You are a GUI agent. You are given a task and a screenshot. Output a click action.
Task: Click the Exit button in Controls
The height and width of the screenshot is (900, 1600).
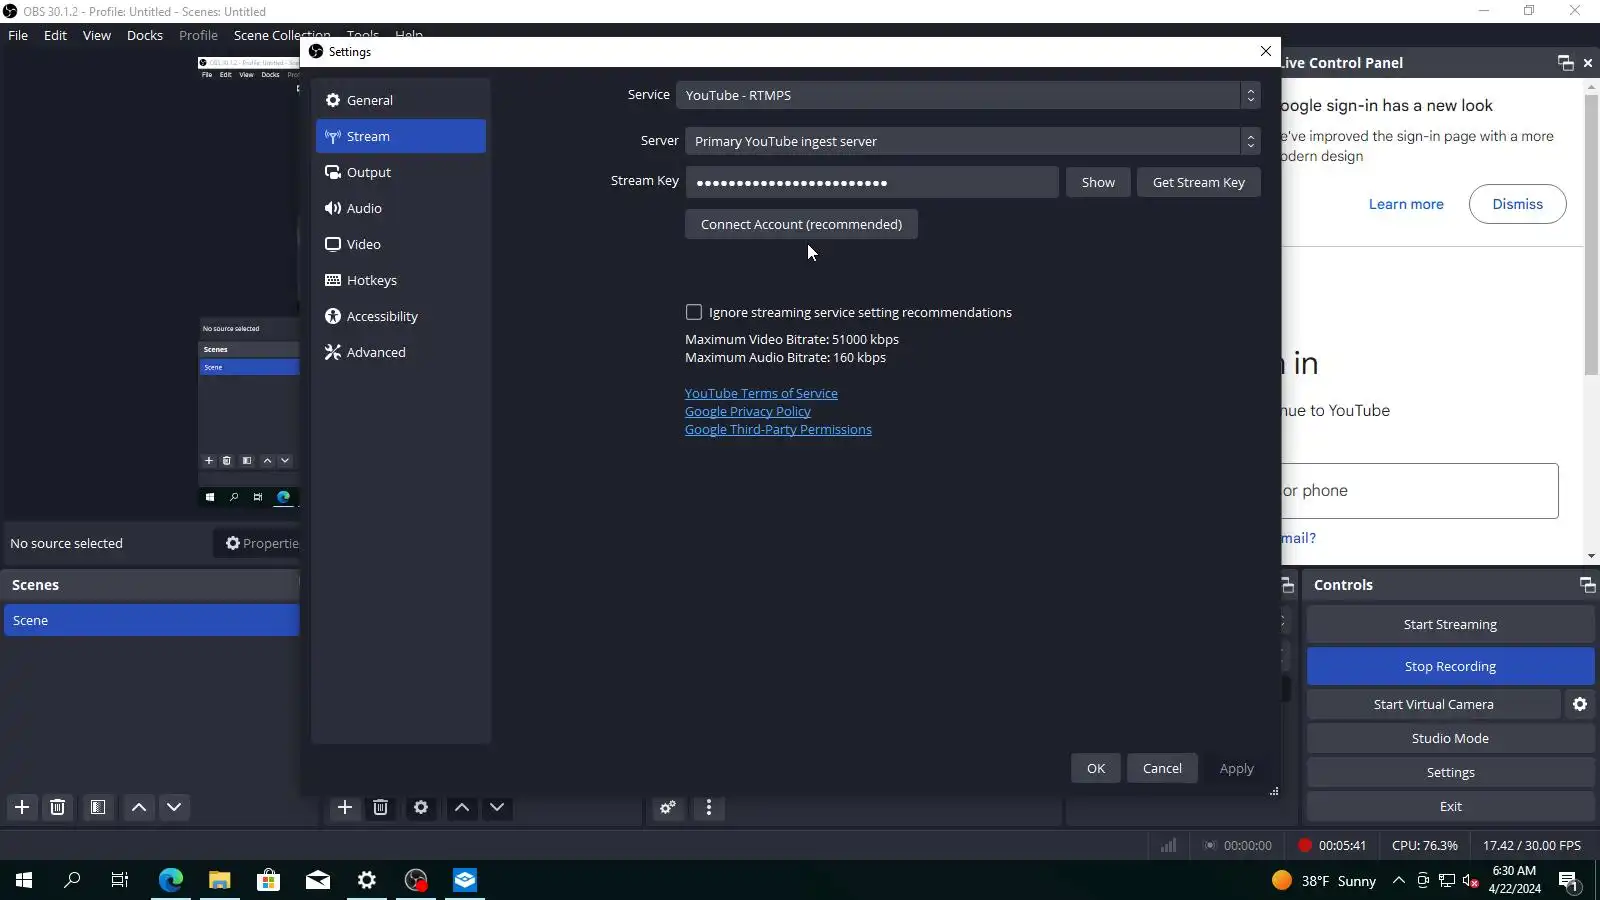click(x=1450, y=806)
